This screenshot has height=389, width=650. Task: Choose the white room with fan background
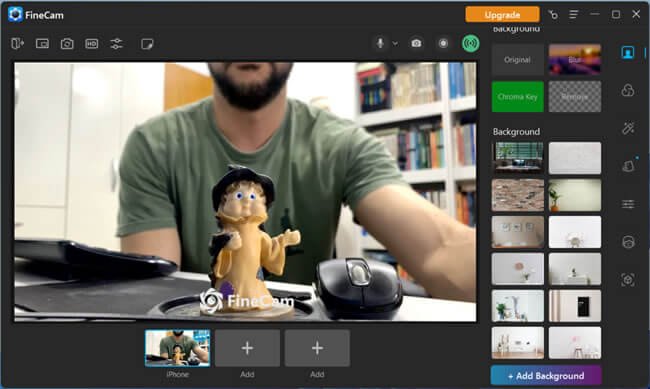[x=575, y=232]
